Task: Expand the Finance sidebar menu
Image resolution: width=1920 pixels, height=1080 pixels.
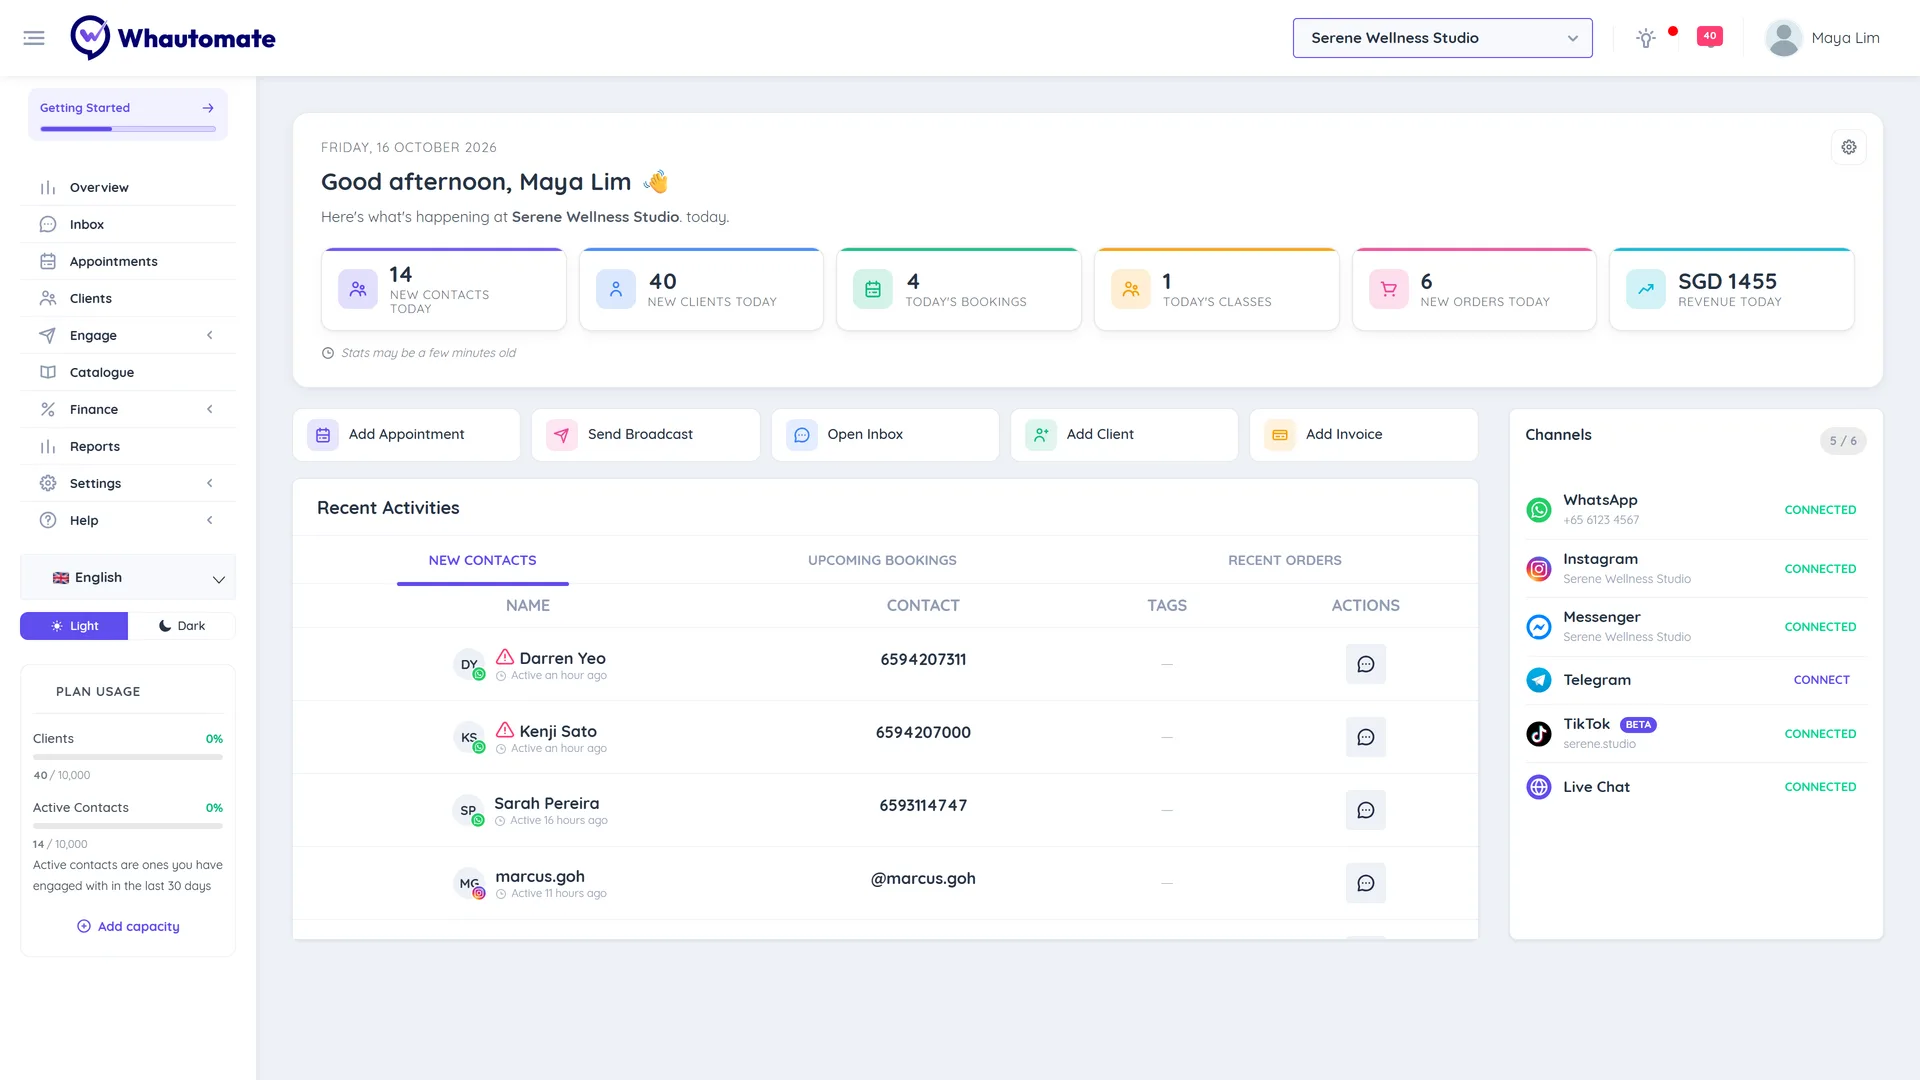Action: [x=128, y=409]
